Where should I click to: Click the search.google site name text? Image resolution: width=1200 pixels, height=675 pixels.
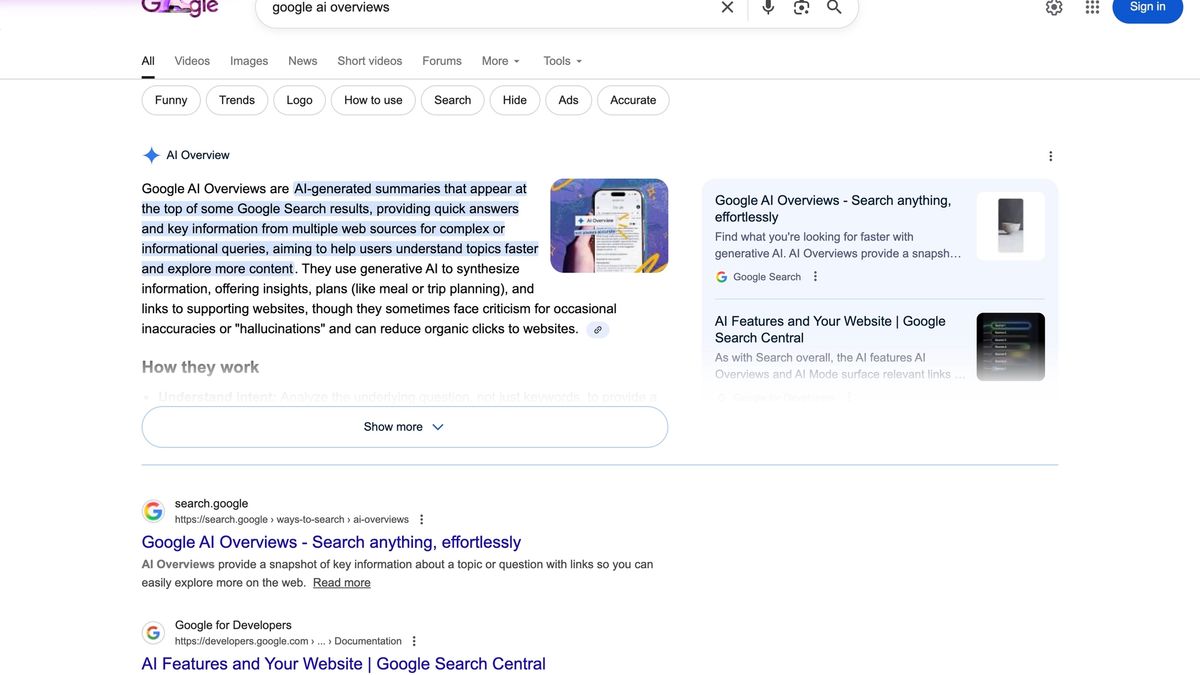click(x=211, y=504)
